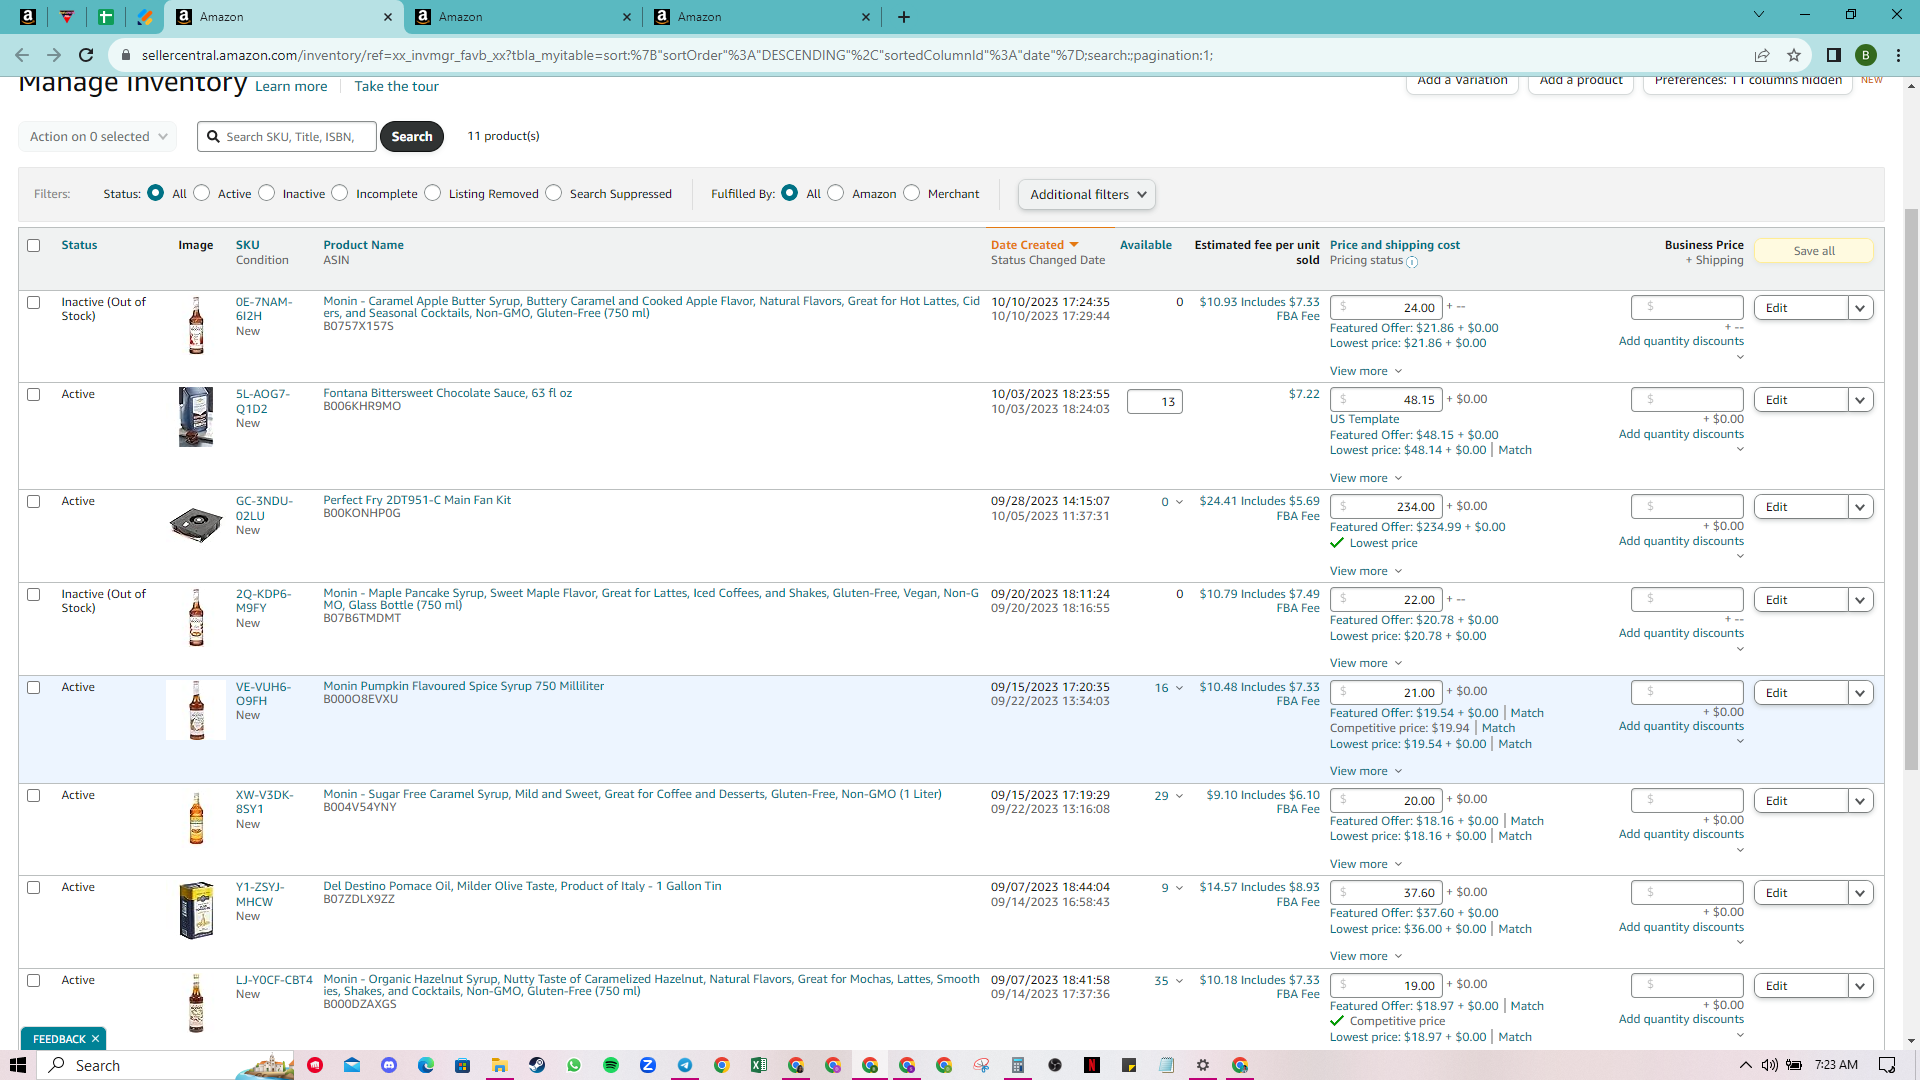Open the Action on 0 selected dropdown

[x=98, y=136]
